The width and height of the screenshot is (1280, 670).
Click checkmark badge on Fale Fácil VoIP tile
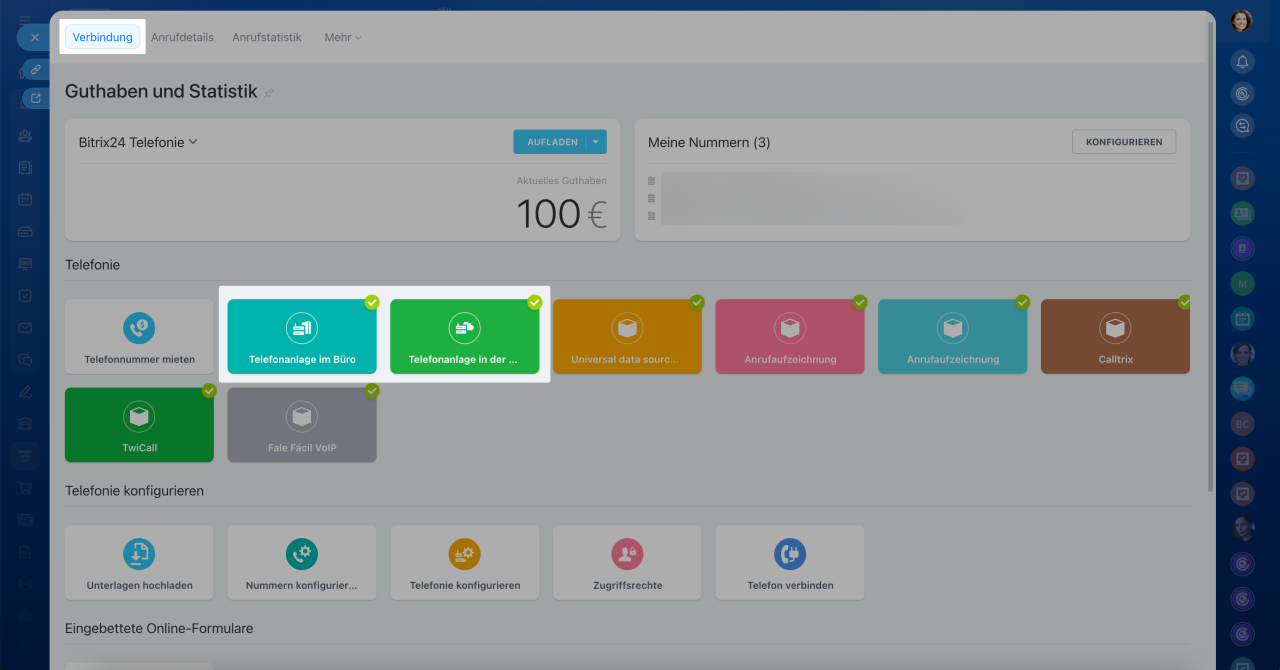(x=372, y=391)
